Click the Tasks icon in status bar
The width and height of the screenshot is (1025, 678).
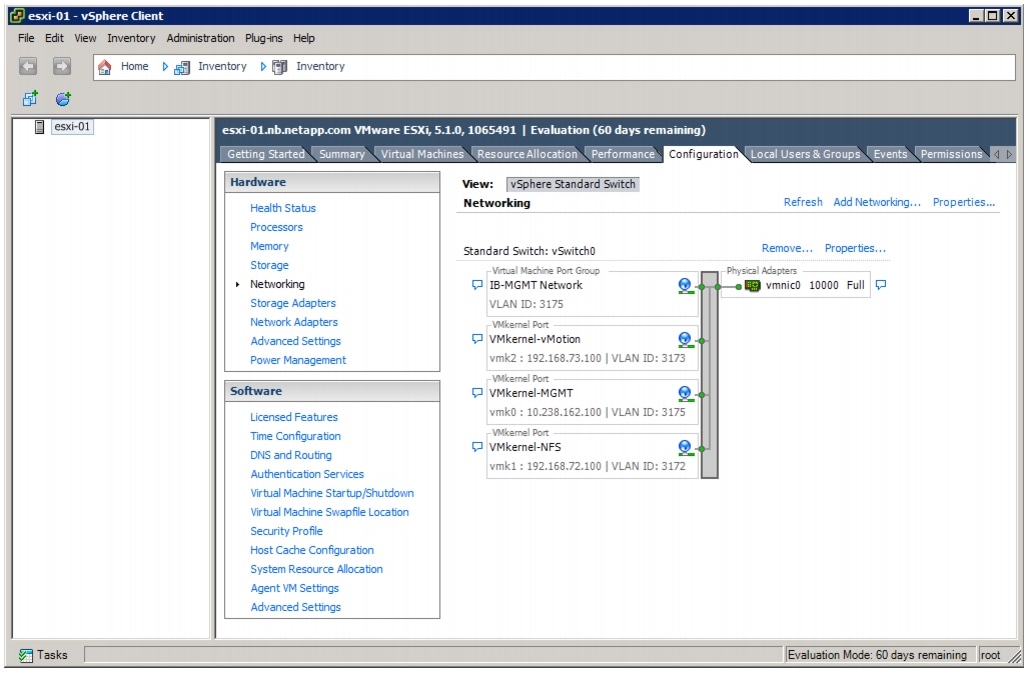pos(26,655)
